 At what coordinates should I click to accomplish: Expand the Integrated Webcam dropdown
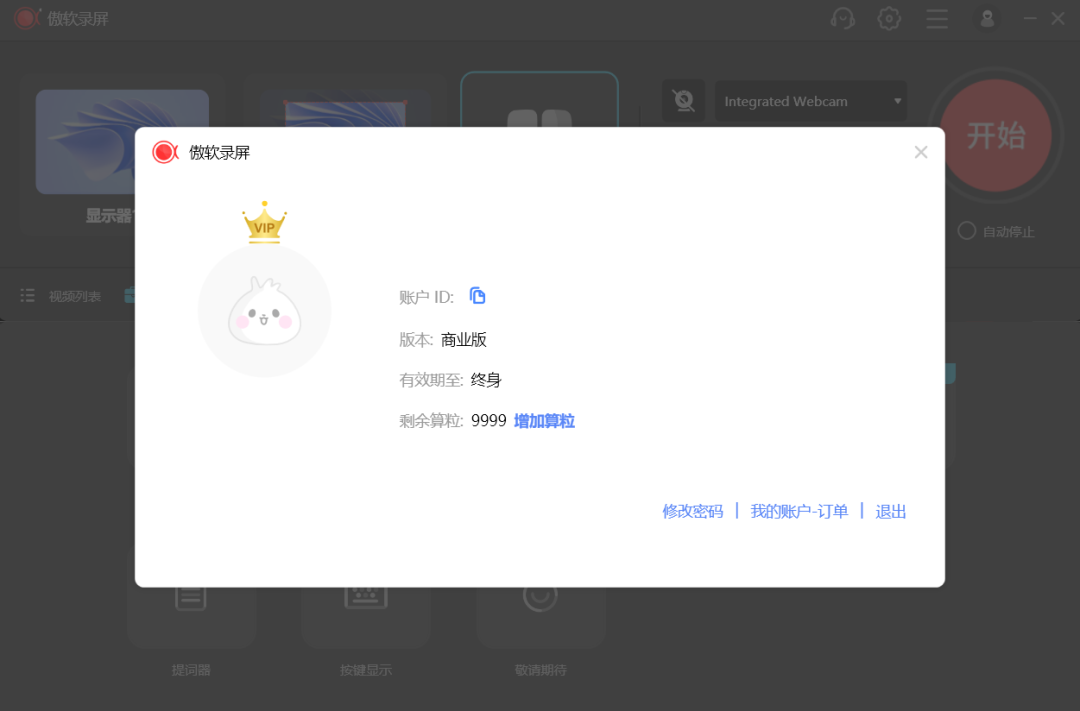(x=811, y=101)
